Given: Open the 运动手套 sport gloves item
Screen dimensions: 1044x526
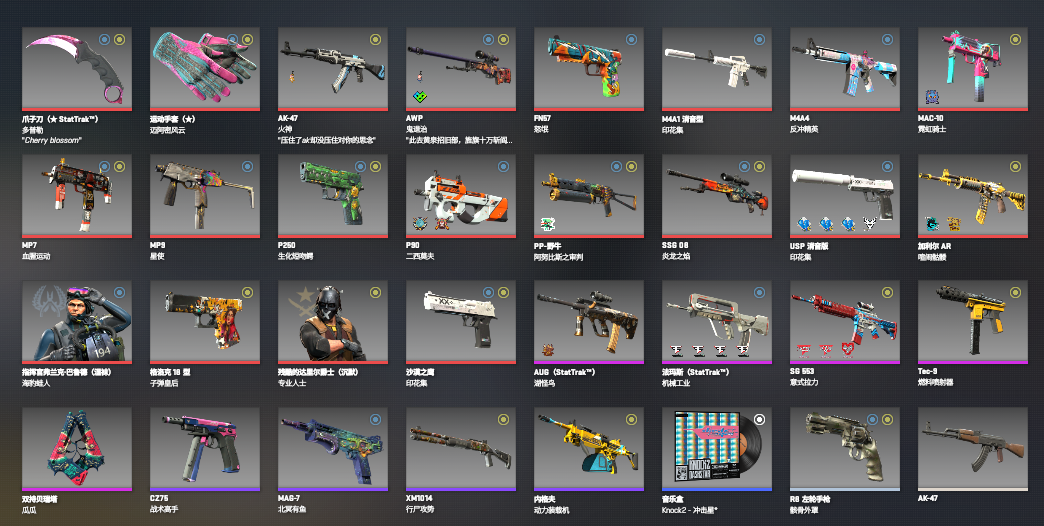Looking at the screenshot, I should pos(204,69).
